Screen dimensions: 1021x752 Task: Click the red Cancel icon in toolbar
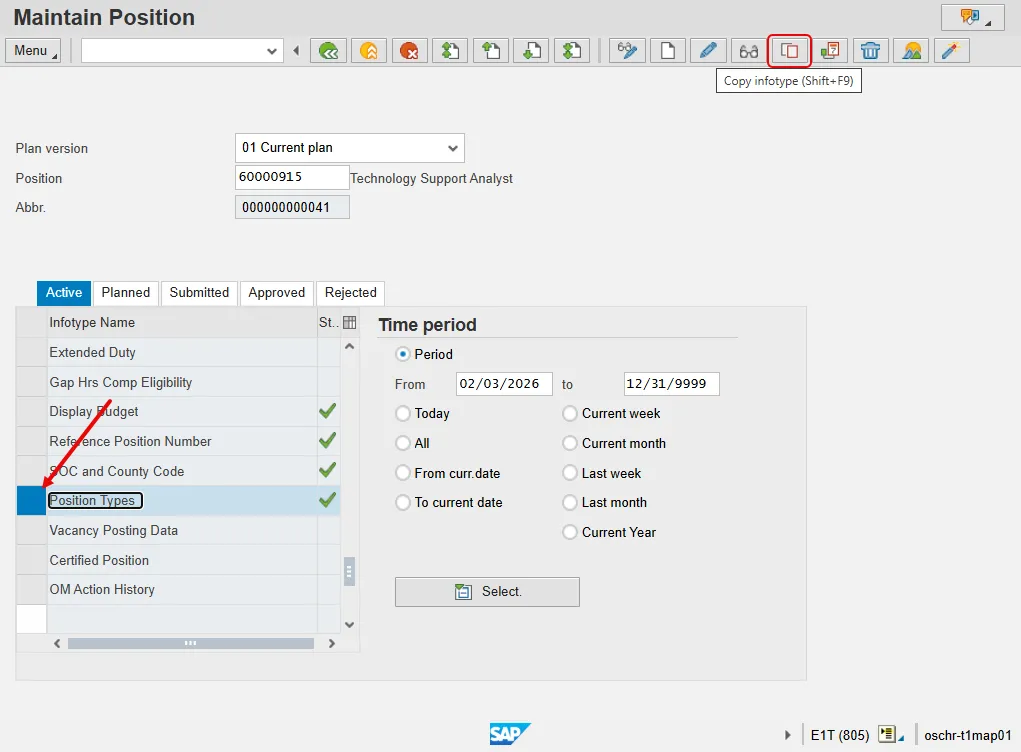[x=409, y=51]
